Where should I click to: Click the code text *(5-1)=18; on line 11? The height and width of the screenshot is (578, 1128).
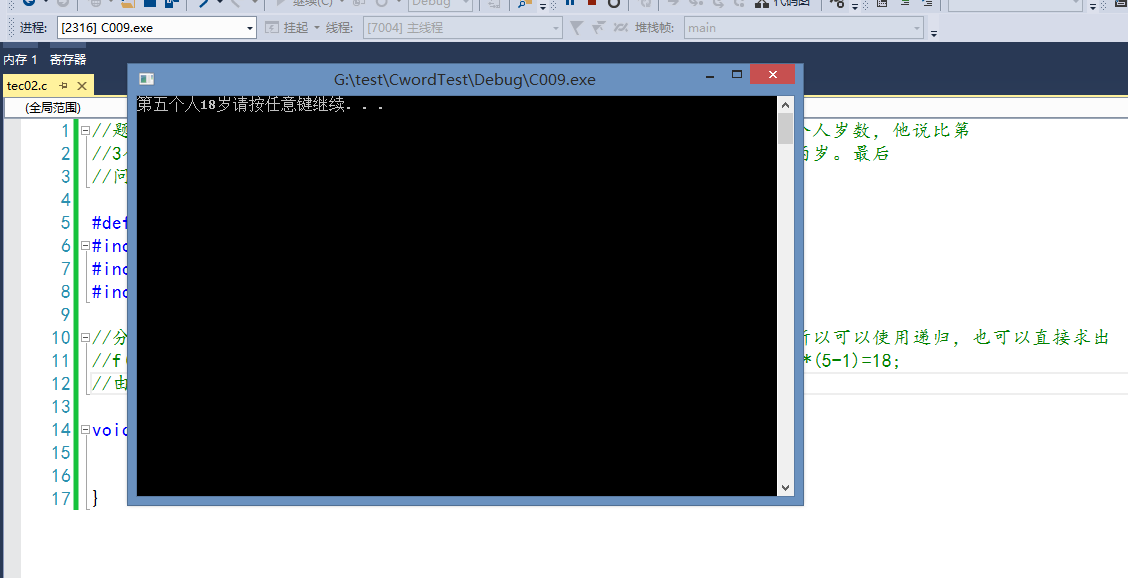(852, 361)
